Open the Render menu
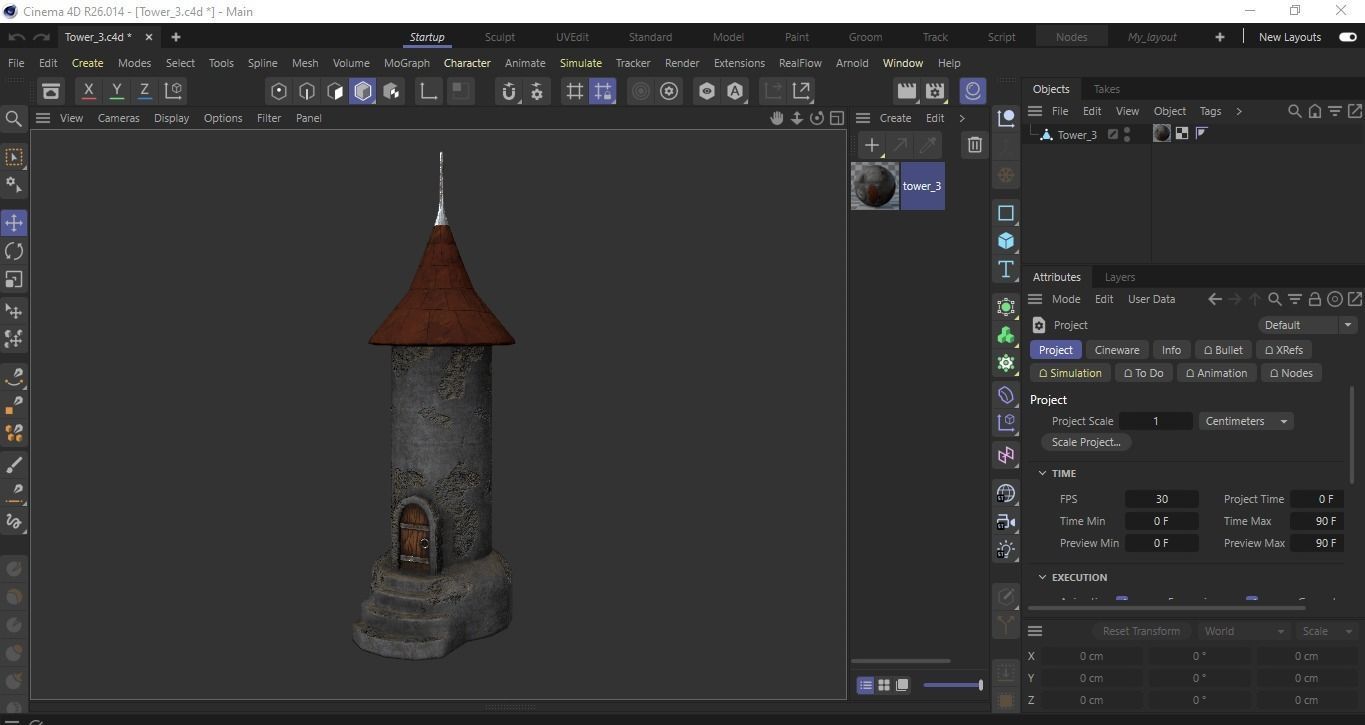 (682, 63)
